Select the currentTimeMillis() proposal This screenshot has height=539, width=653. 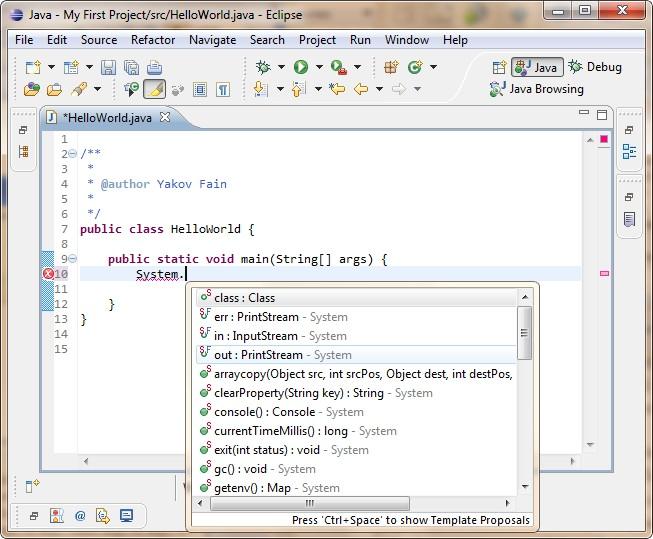[357, 431]
